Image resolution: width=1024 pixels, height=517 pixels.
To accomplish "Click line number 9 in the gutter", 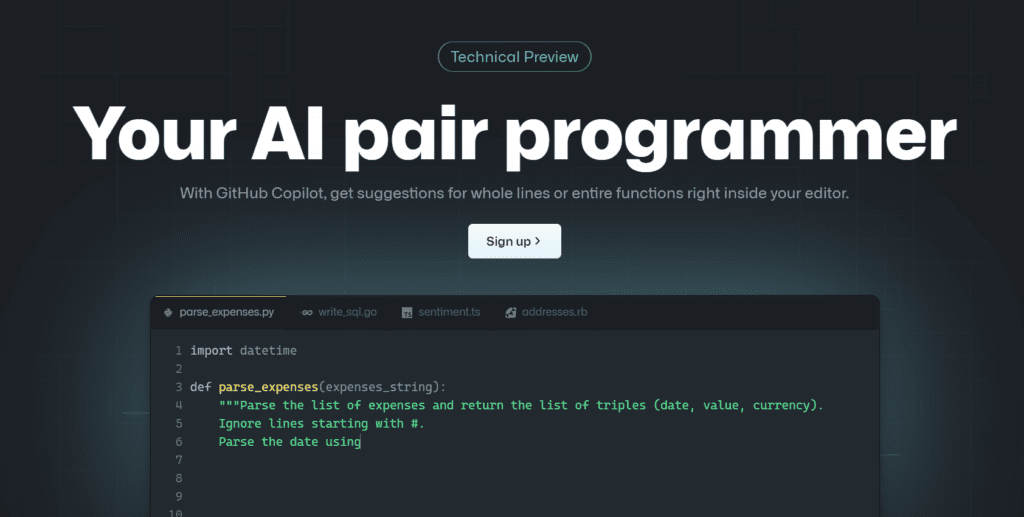I will [x=178, y=497].
